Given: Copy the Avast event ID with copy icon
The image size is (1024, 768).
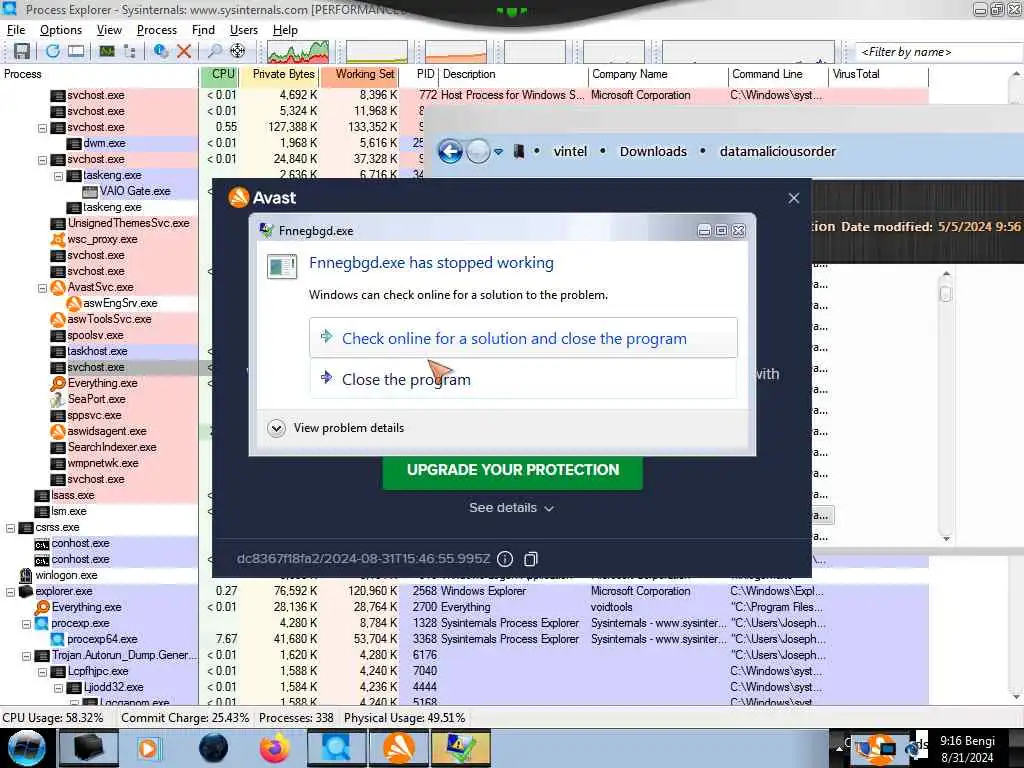Looking at the screenshot, I should 531,559.
